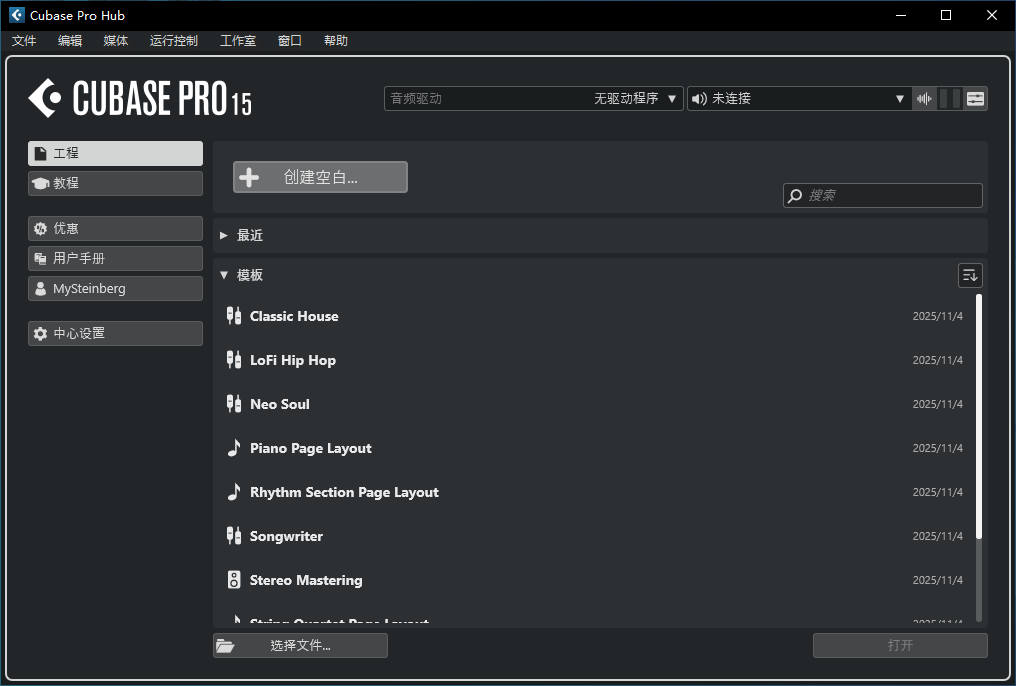Click the 2025/11/4 date of Classic House
The width and height of the screenshot is (1016, 686).
[x=938, y=316]
